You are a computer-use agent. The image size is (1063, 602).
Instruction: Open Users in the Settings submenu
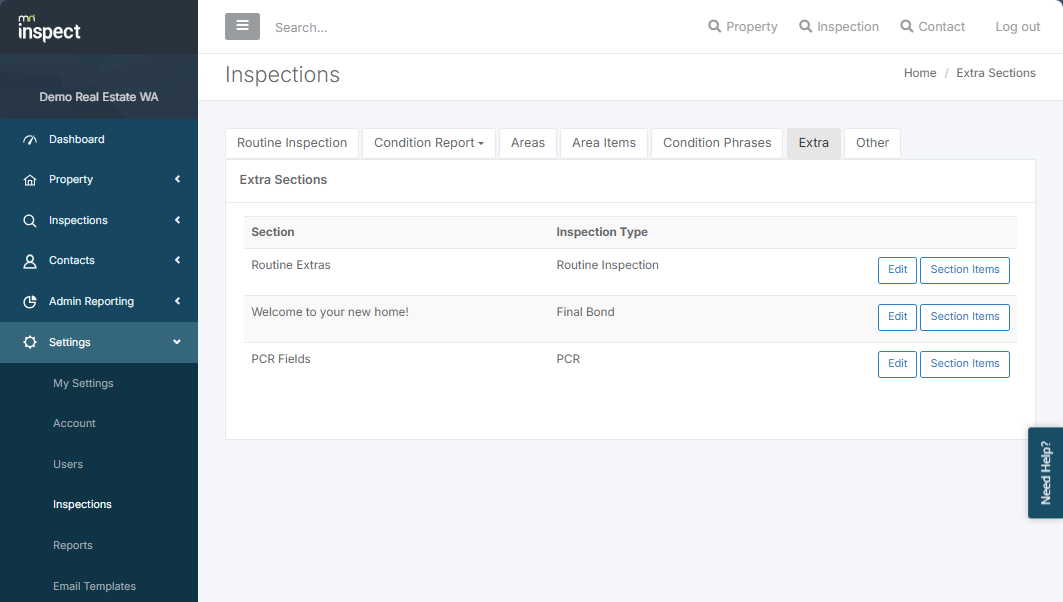(x=68, y=464)
